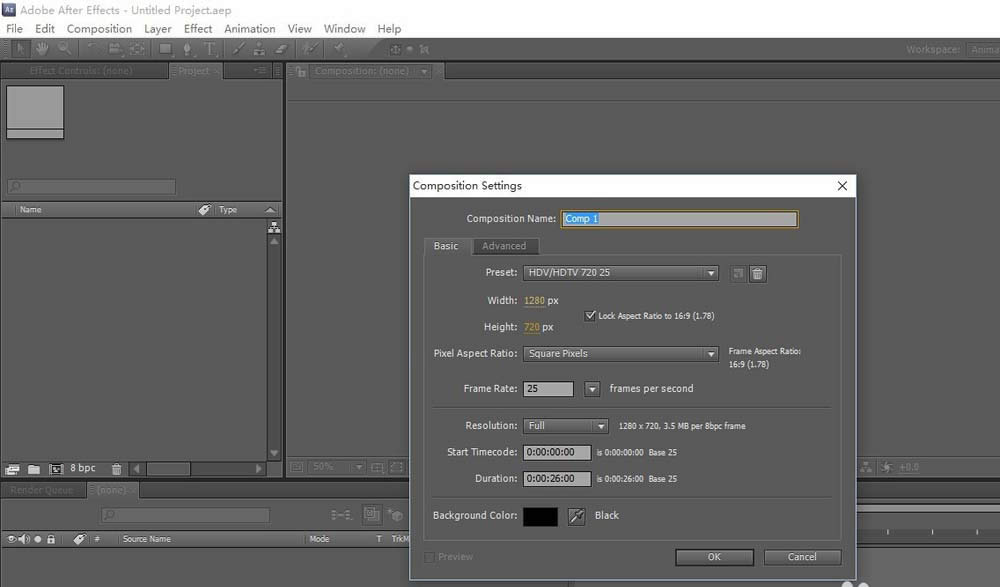Pick background color with the eyedropper
Image resolution: width=1000 pixels, height=587 pixels.
click(576, 516)
